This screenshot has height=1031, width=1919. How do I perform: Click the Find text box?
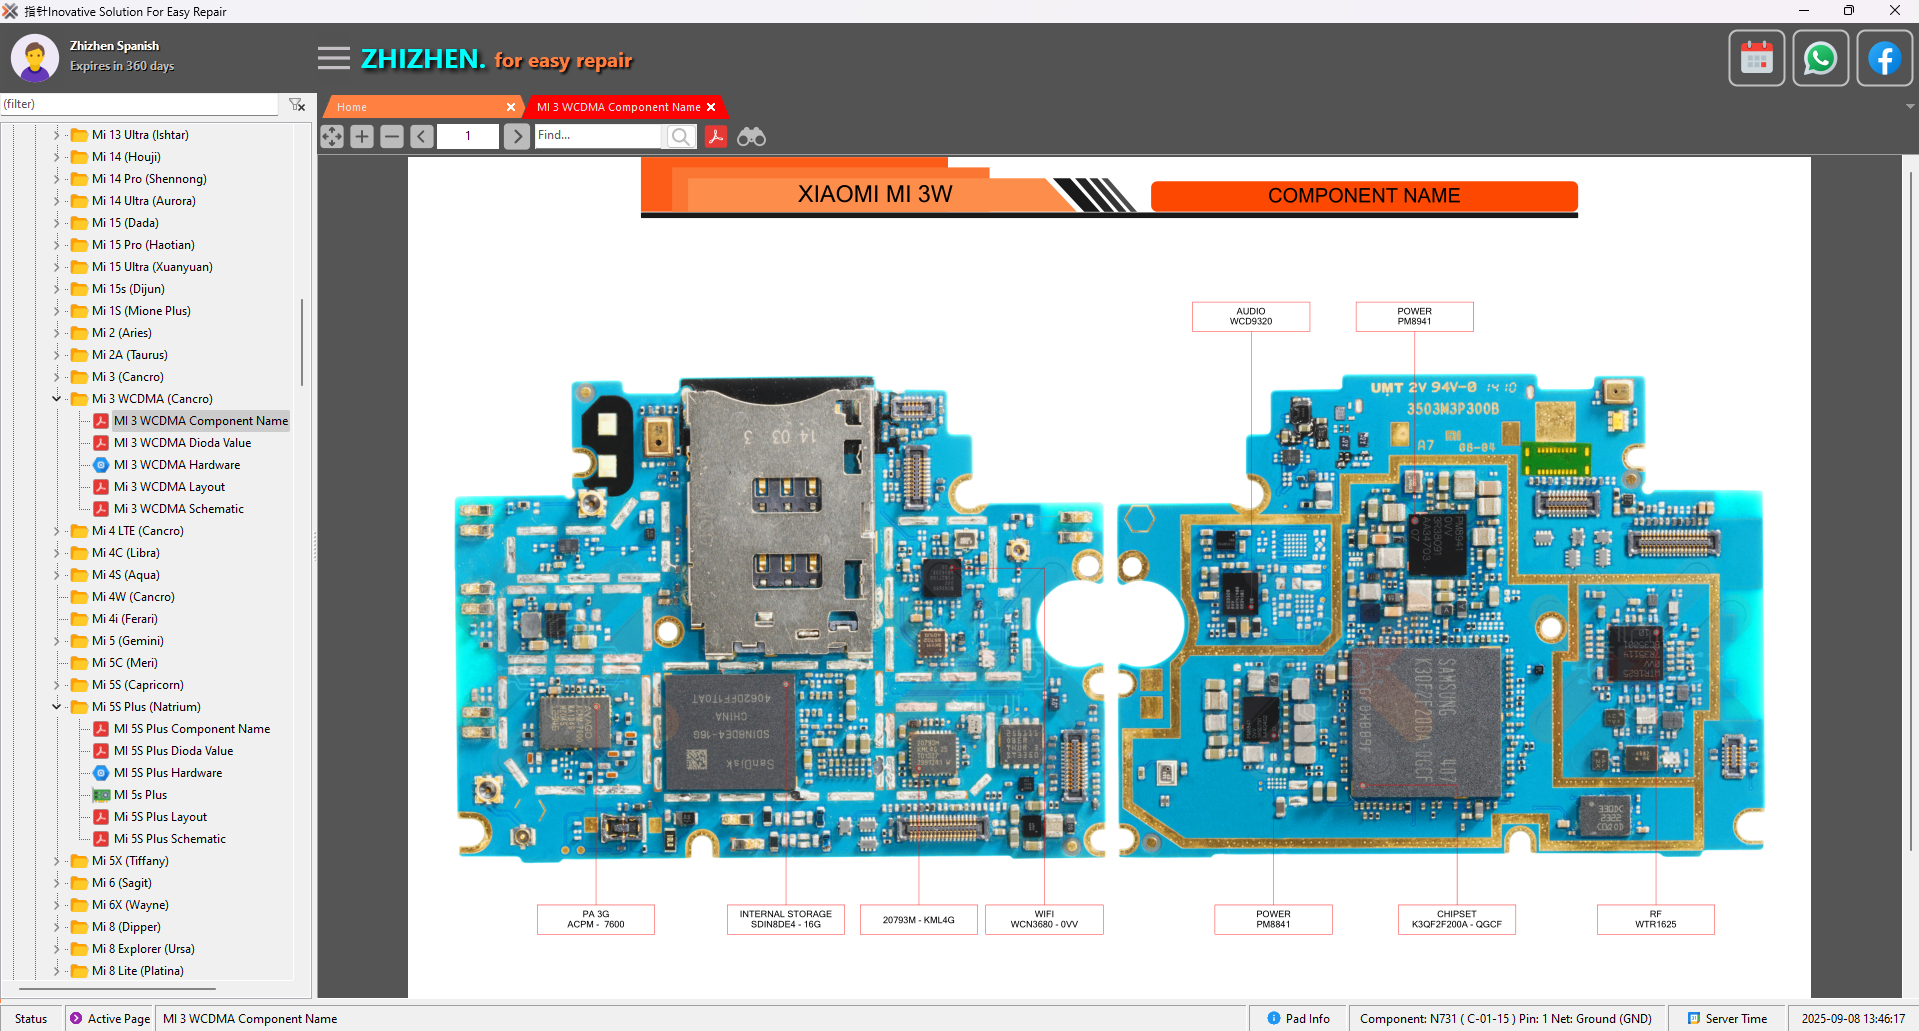click(x=598, y=136)
